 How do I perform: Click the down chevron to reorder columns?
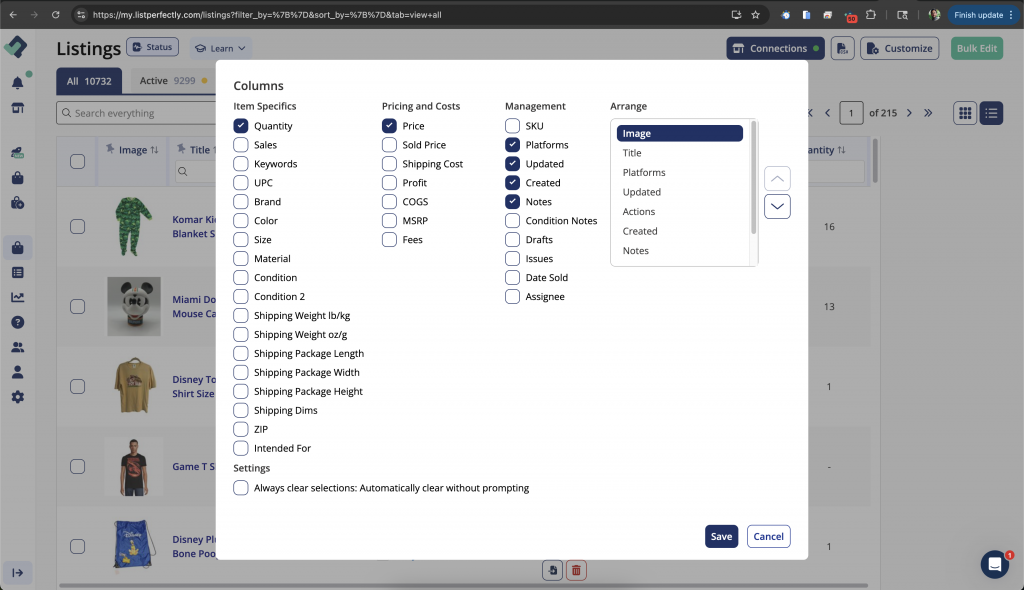[777, 206]
